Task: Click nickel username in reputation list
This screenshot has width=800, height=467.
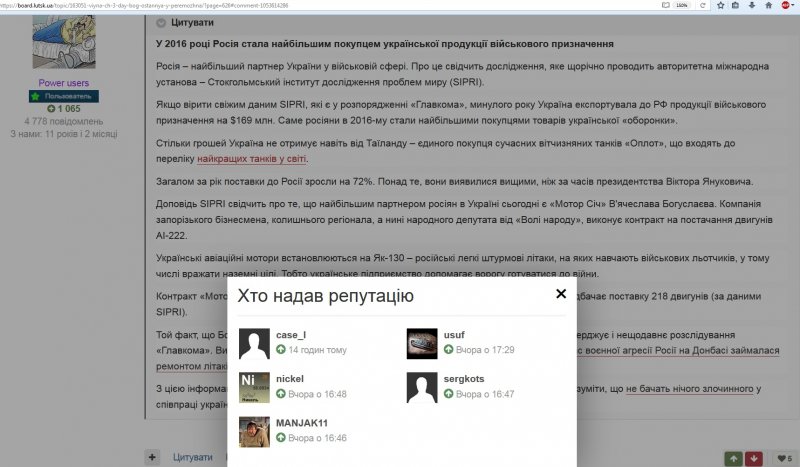Action: click(289, 379)
